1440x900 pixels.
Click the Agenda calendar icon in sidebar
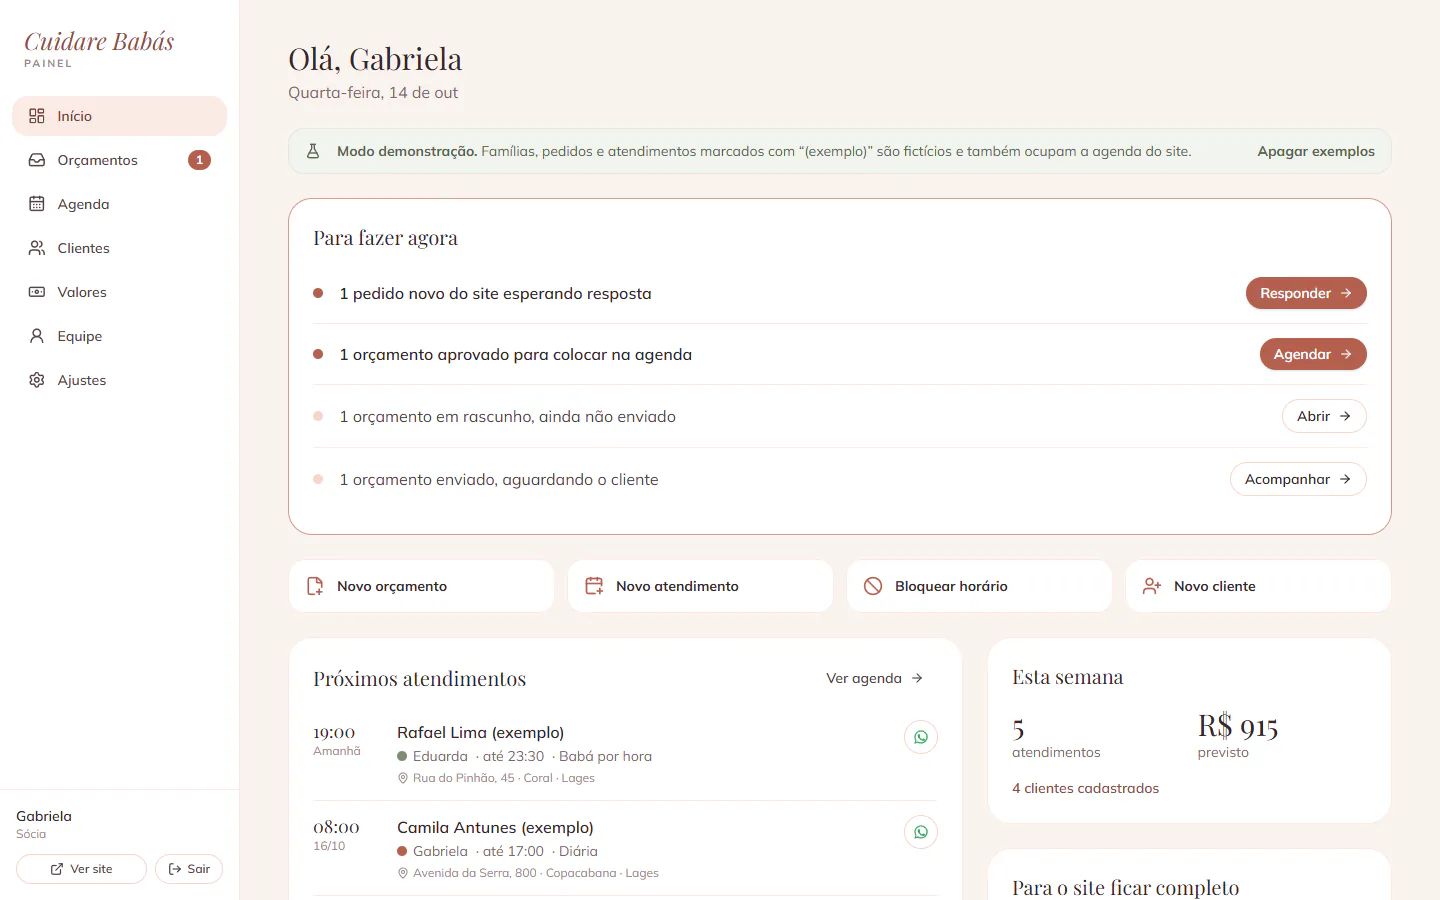point(37,204)
